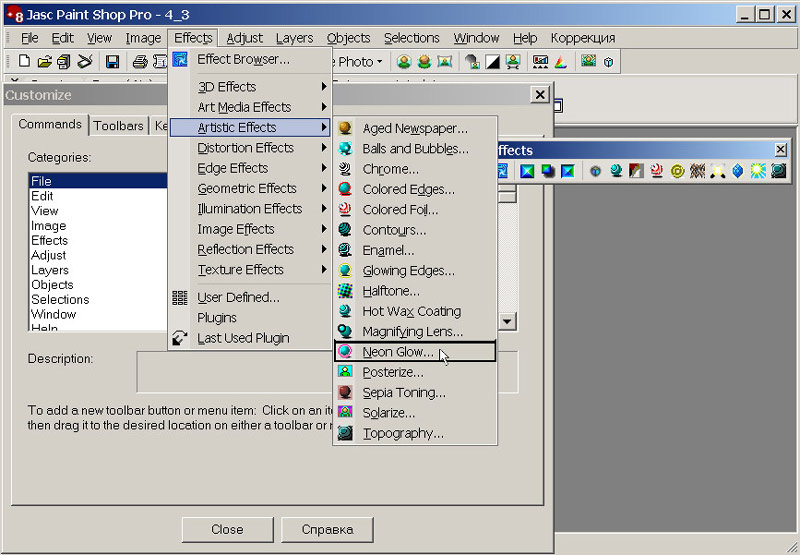Select Layers in the Categories list
The height and width of the screenshot is (555, 800).
(50, 270)
